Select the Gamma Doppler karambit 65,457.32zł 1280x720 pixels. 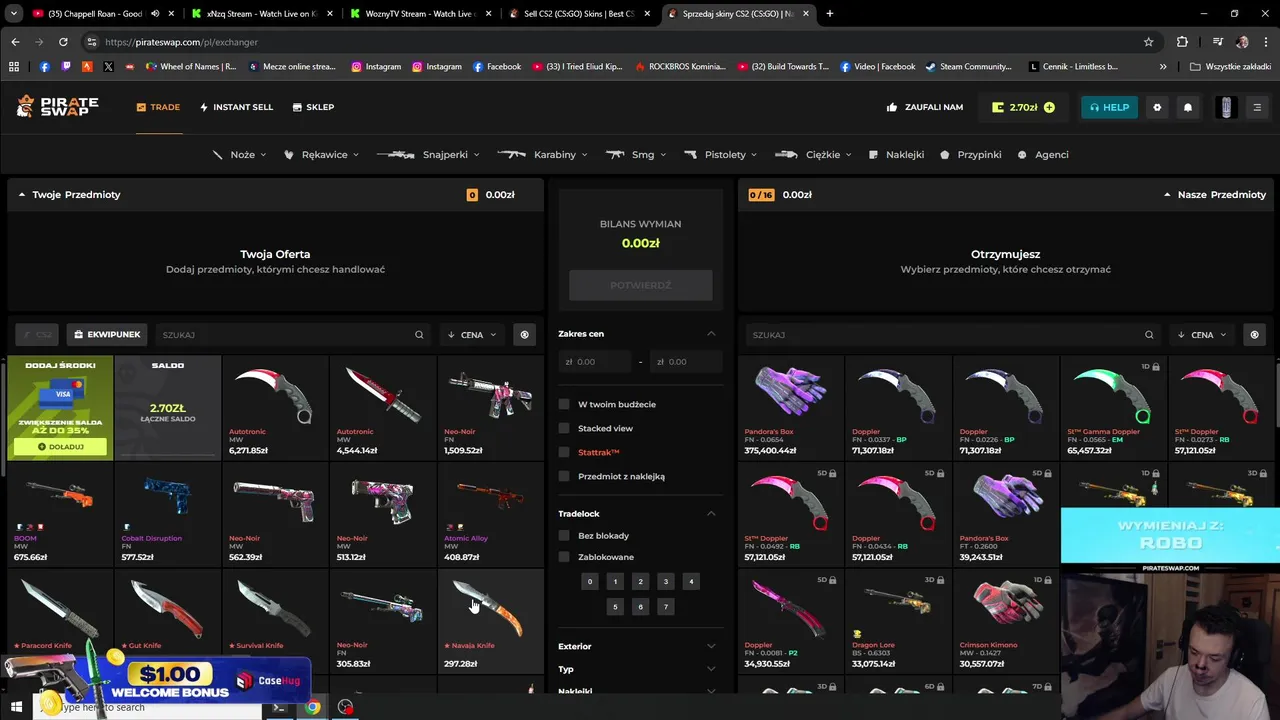tap(1113, 408)
